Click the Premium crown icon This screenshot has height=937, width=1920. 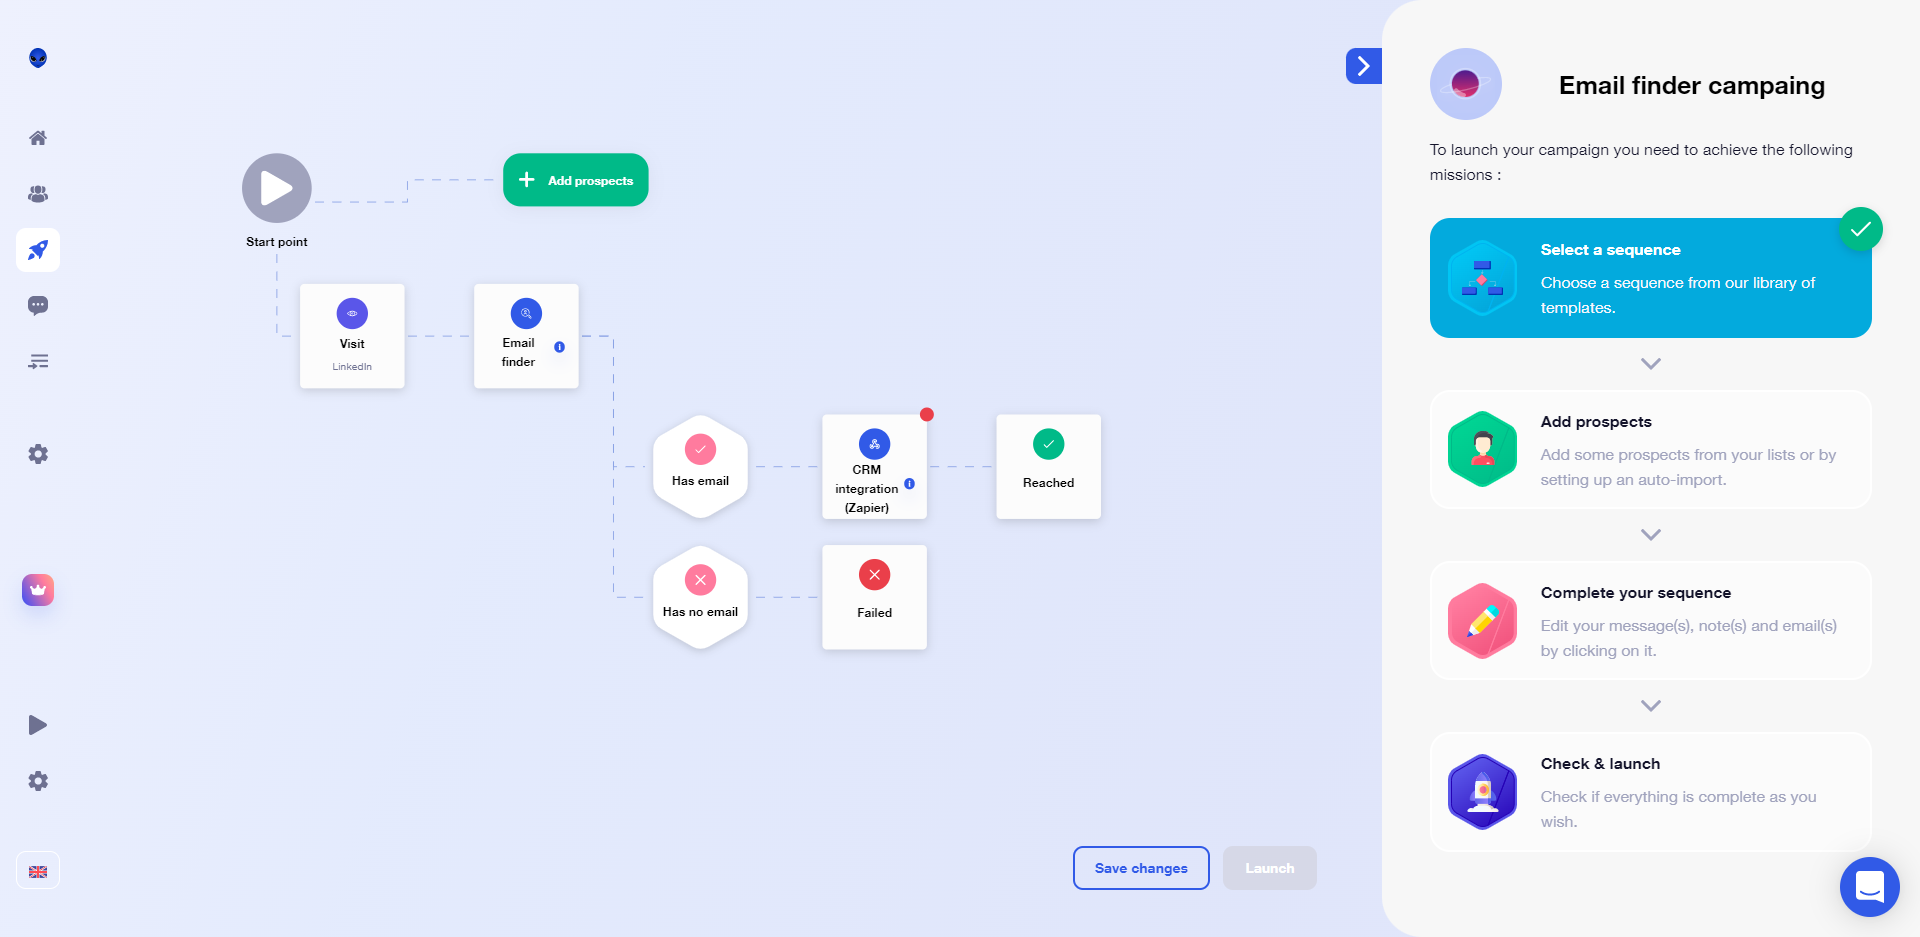38,590
